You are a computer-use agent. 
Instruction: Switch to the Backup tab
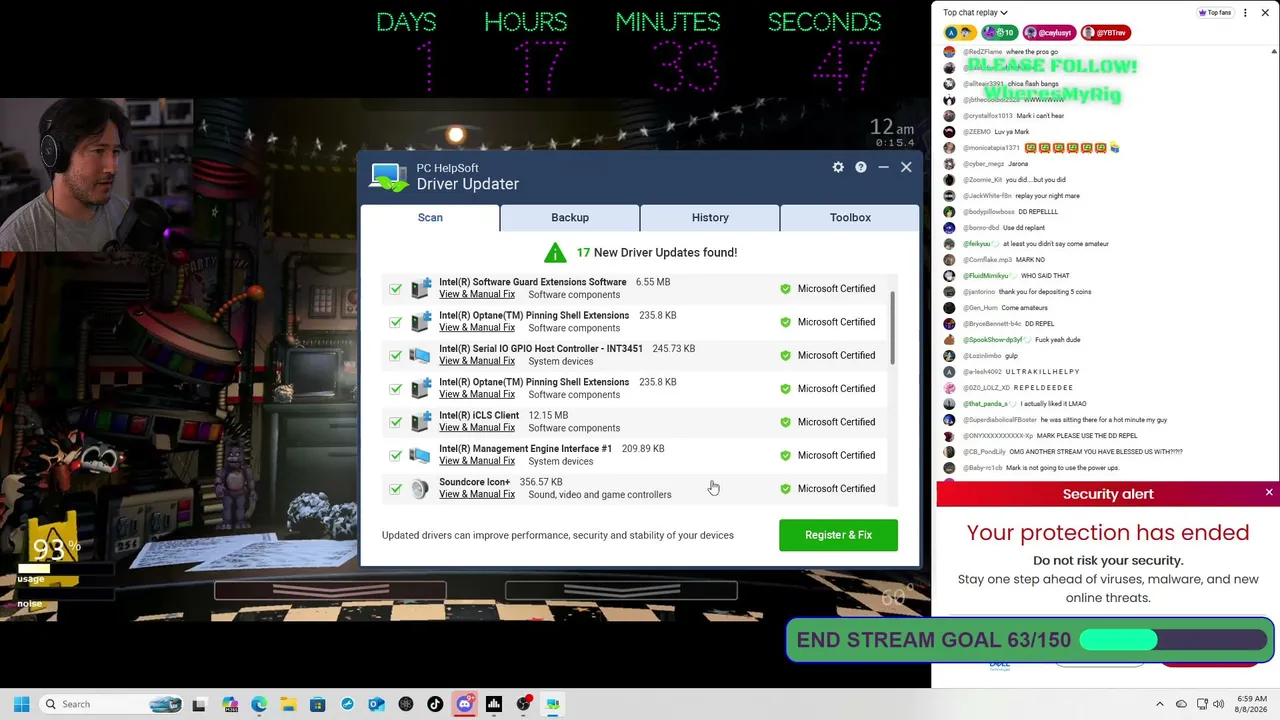570,217
